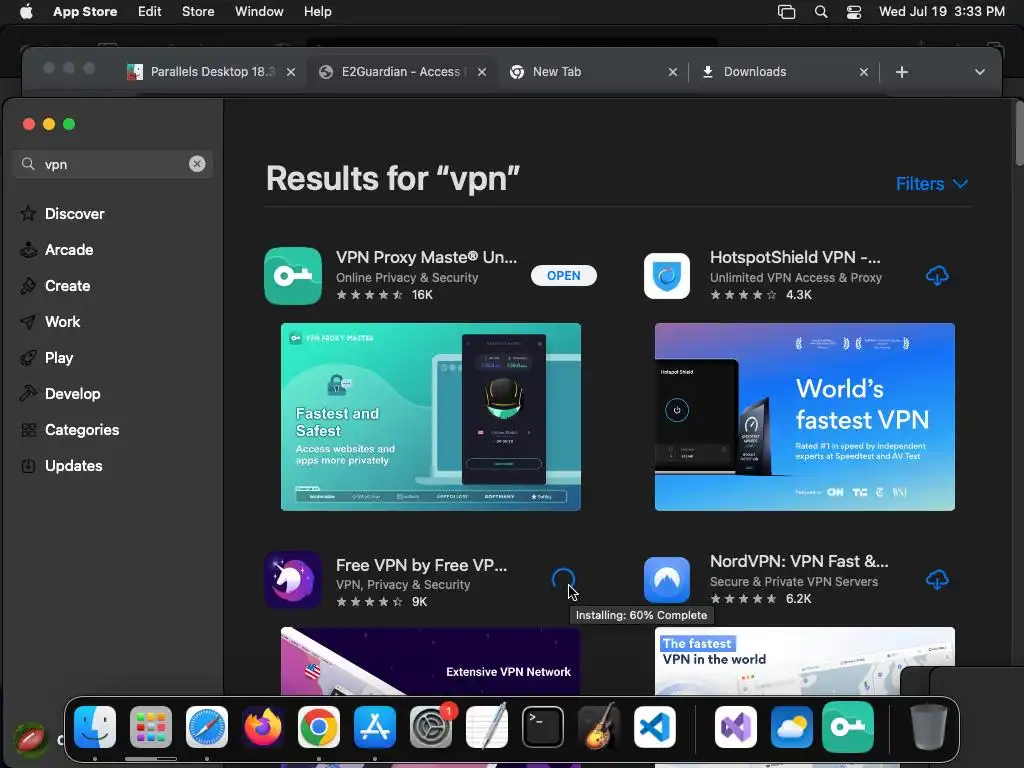Open Spotlight search in menu bar

pos(821,12)
